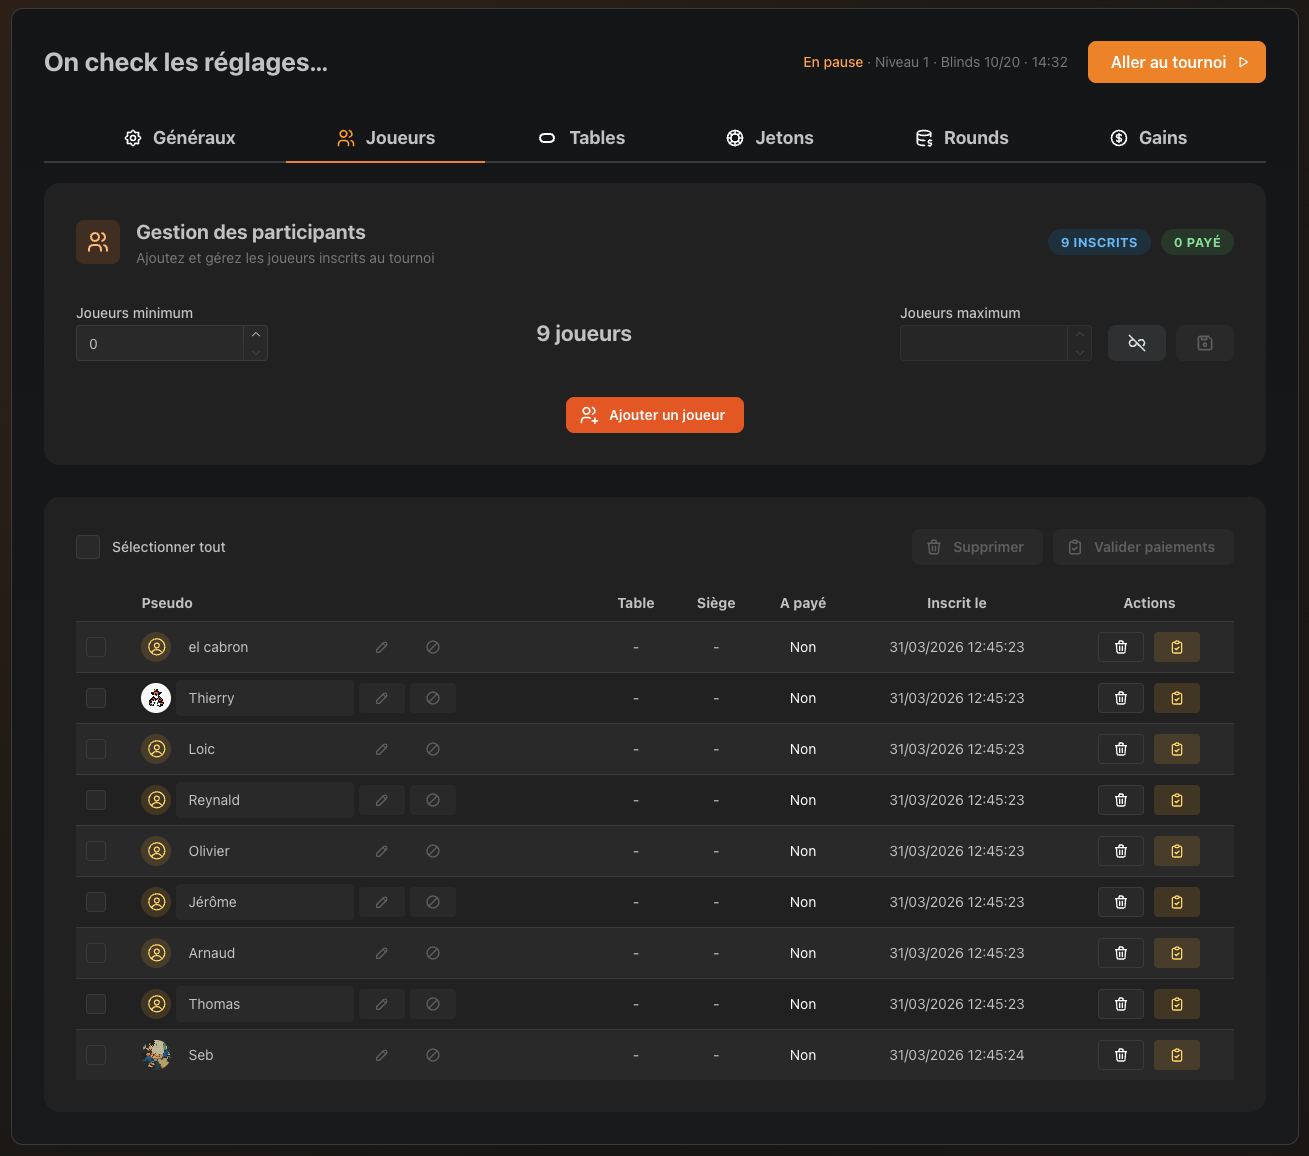The width and height of the screenshot is (1309, 1156).
Task: Edit Thierry's pseudo with the pencil icon
Action: pyautogui.click(x=381, y=698)
